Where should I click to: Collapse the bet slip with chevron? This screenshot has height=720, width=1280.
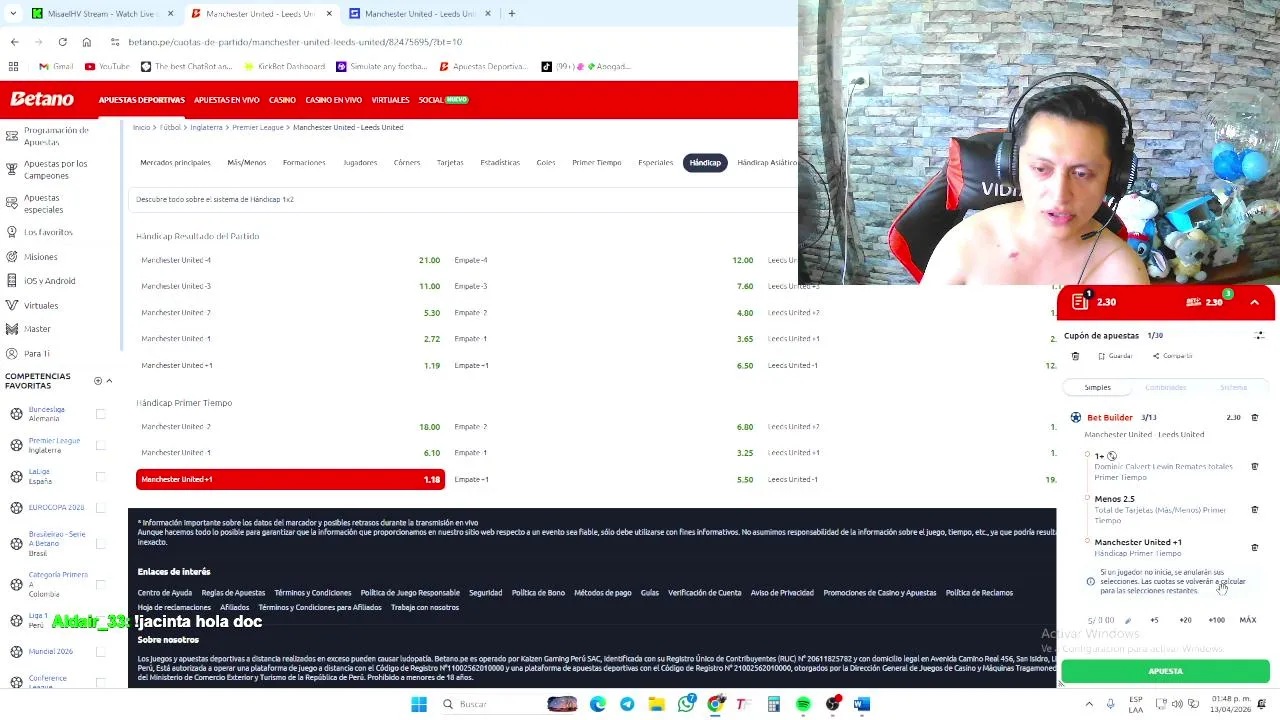tap(1254, 302)
